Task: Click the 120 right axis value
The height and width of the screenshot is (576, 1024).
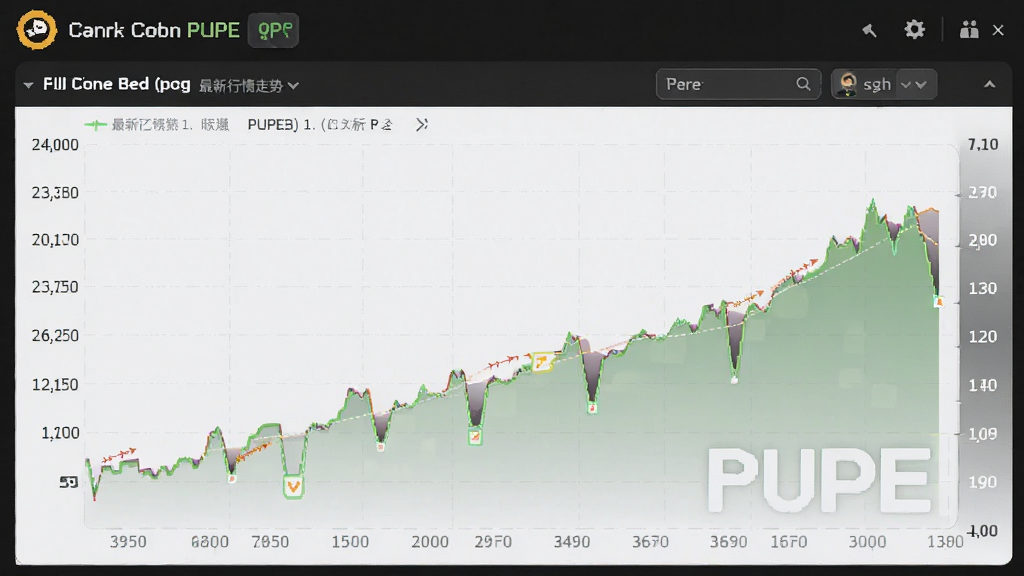Action: (983, 336)
